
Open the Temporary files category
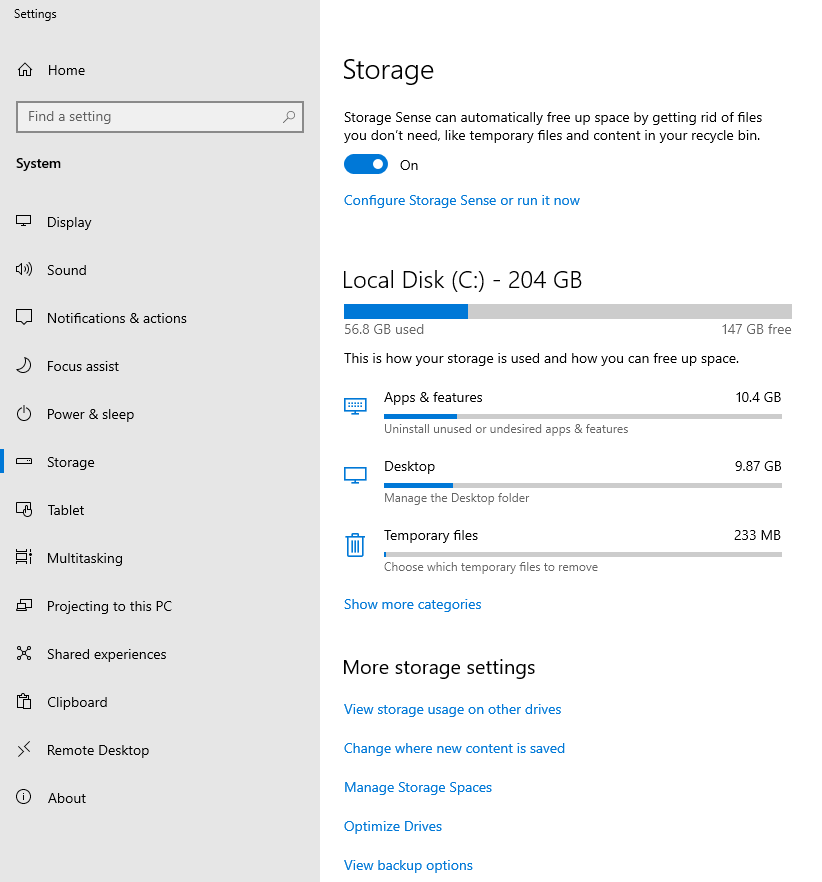coord(563,551)
